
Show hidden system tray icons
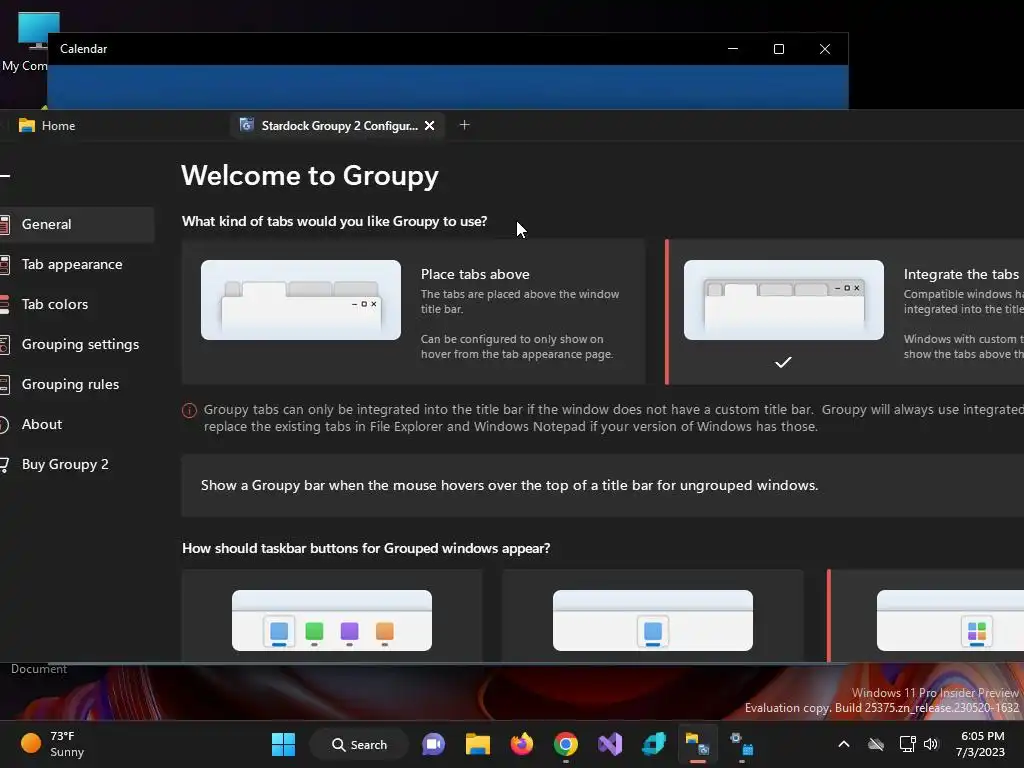pos(844,744)
